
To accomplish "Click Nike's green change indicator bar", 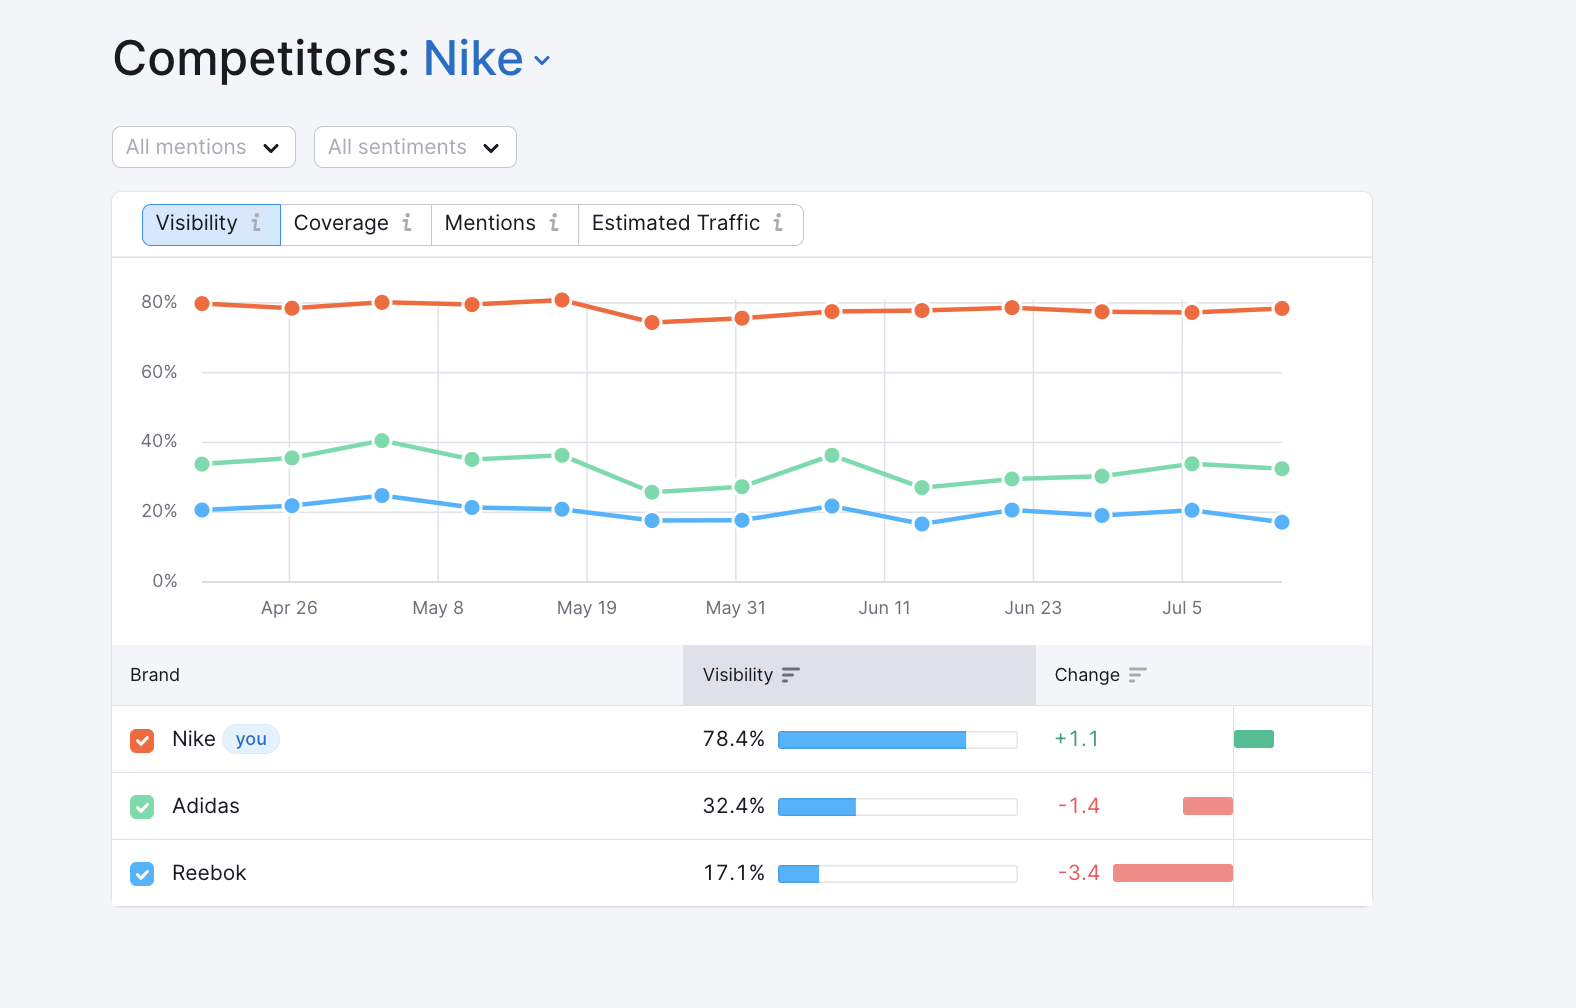I will point(1254,739).
